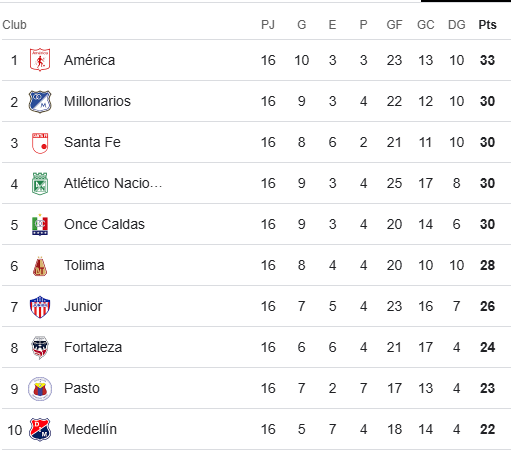Click the Club column header
This screenshot has height=451, width=511.
tap(14, 25)
